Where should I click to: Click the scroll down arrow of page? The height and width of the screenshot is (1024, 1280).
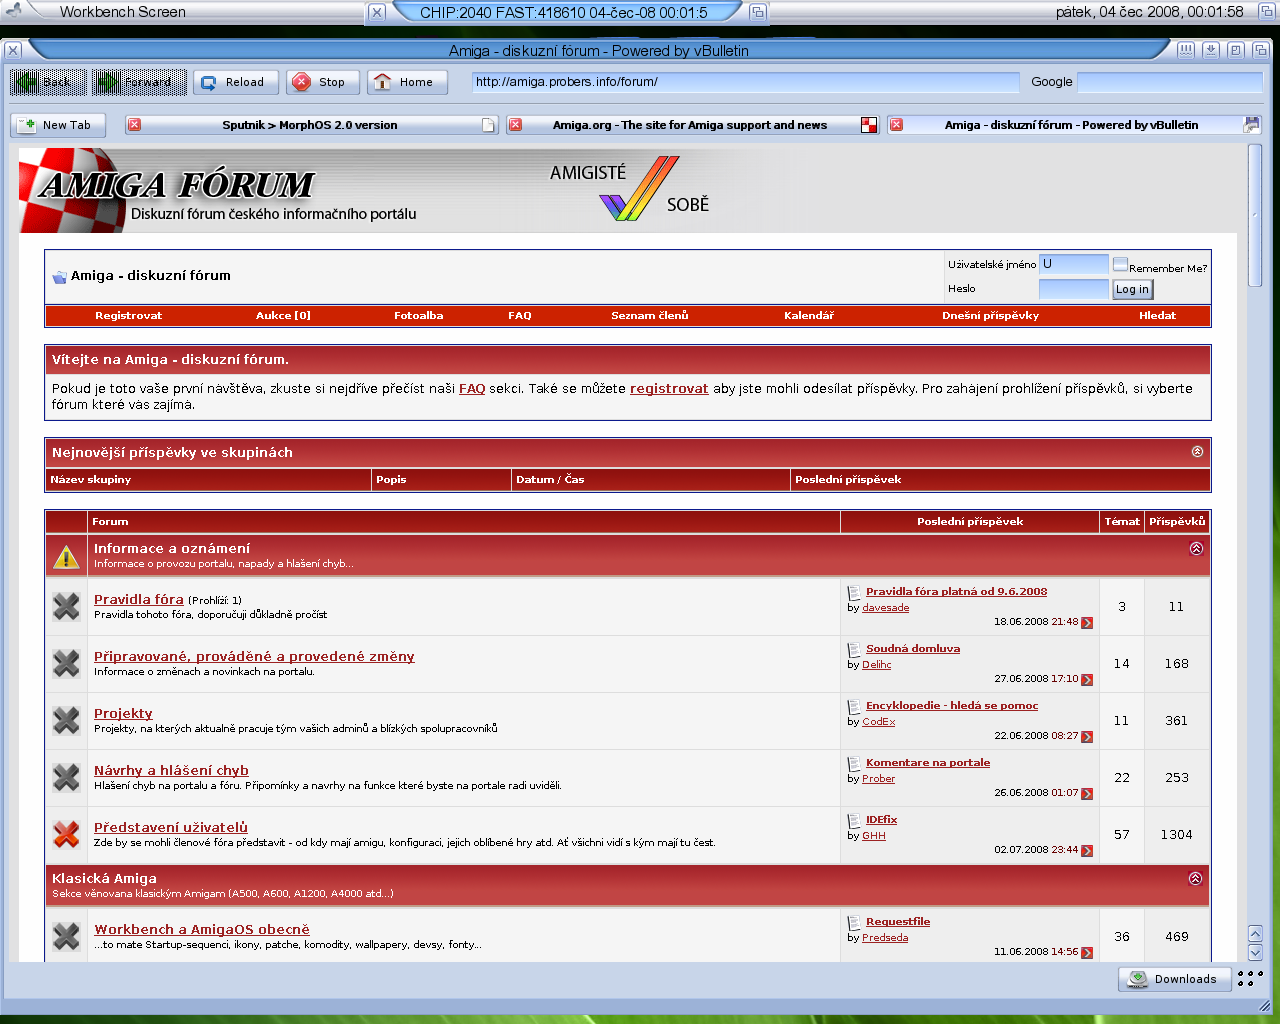(1255, 953)
